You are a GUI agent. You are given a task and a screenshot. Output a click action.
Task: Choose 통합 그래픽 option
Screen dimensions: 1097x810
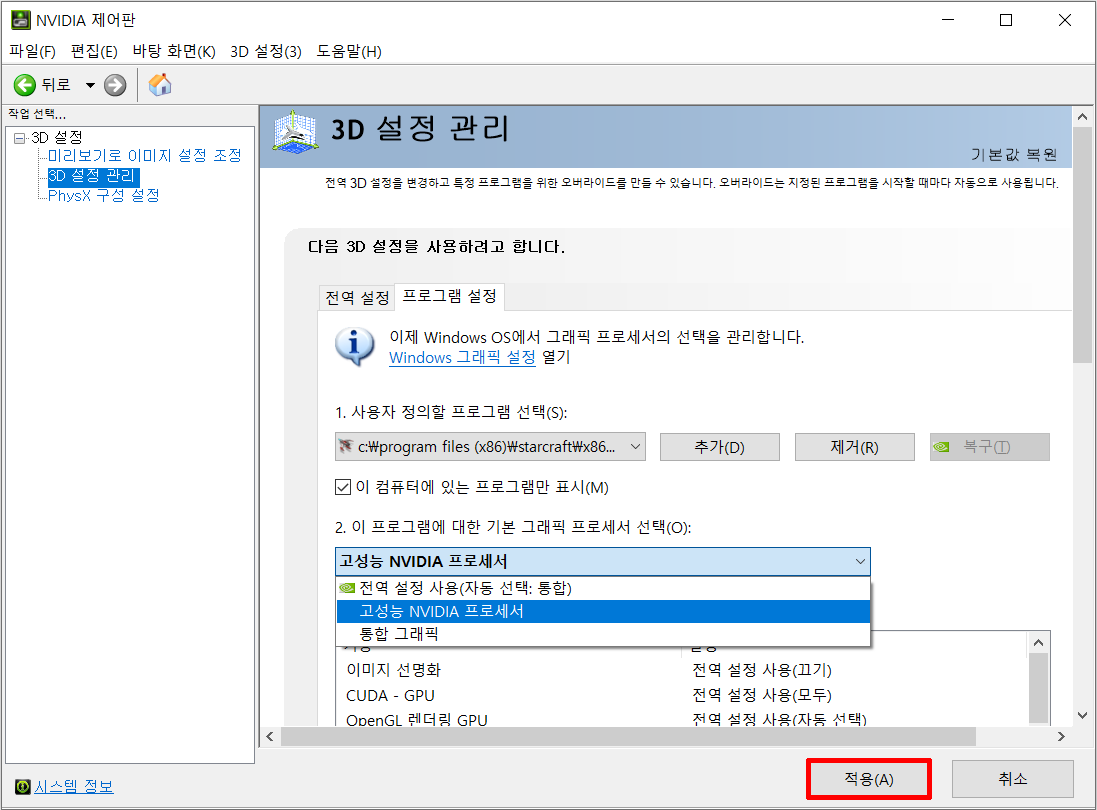tap(603, 634)
